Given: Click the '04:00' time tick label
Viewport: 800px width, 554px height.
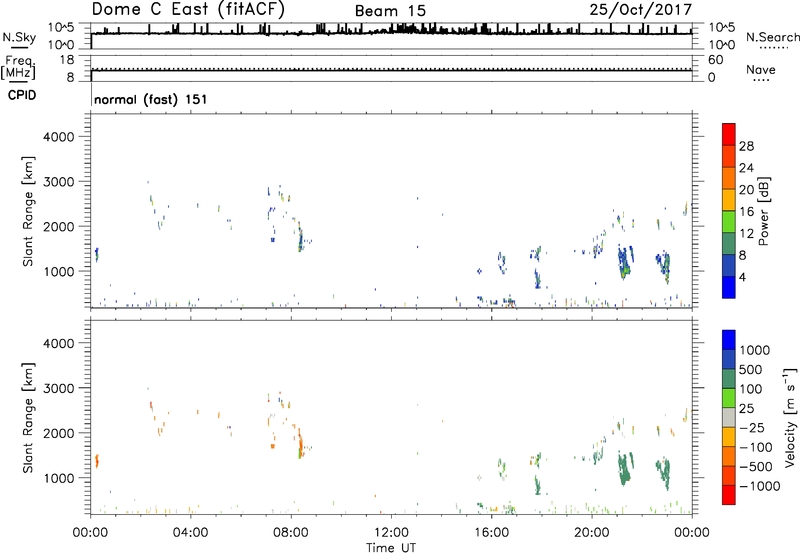Looking at the screenshot, I should point(190,533).
